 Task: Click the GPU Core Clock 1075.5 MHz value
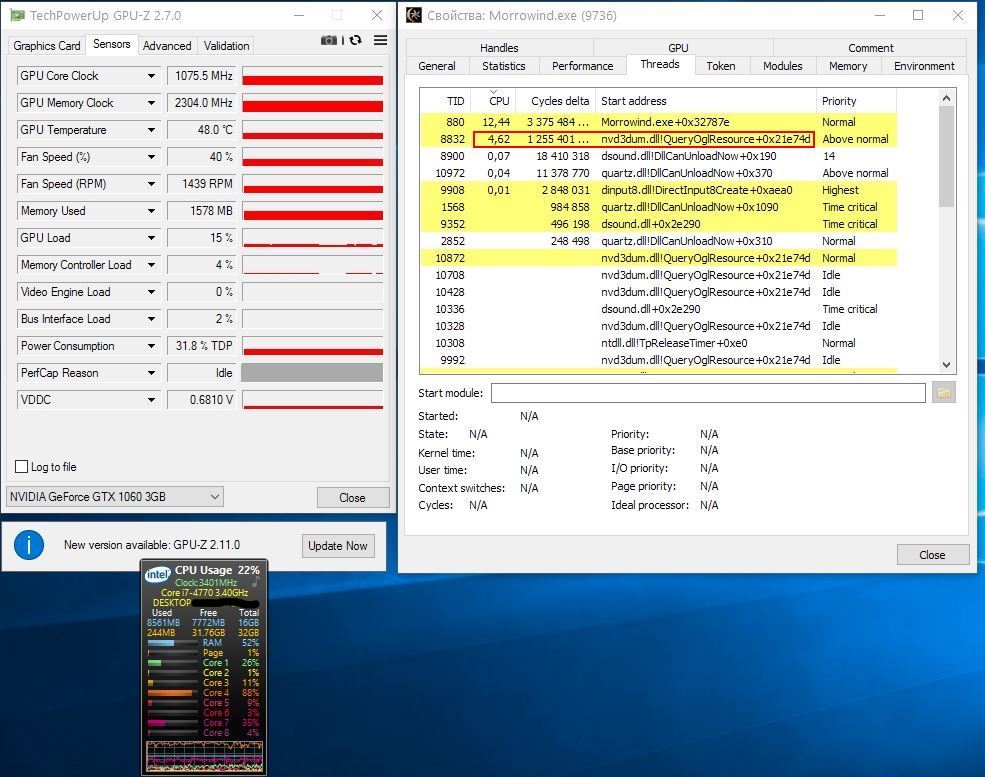point(202,76)
